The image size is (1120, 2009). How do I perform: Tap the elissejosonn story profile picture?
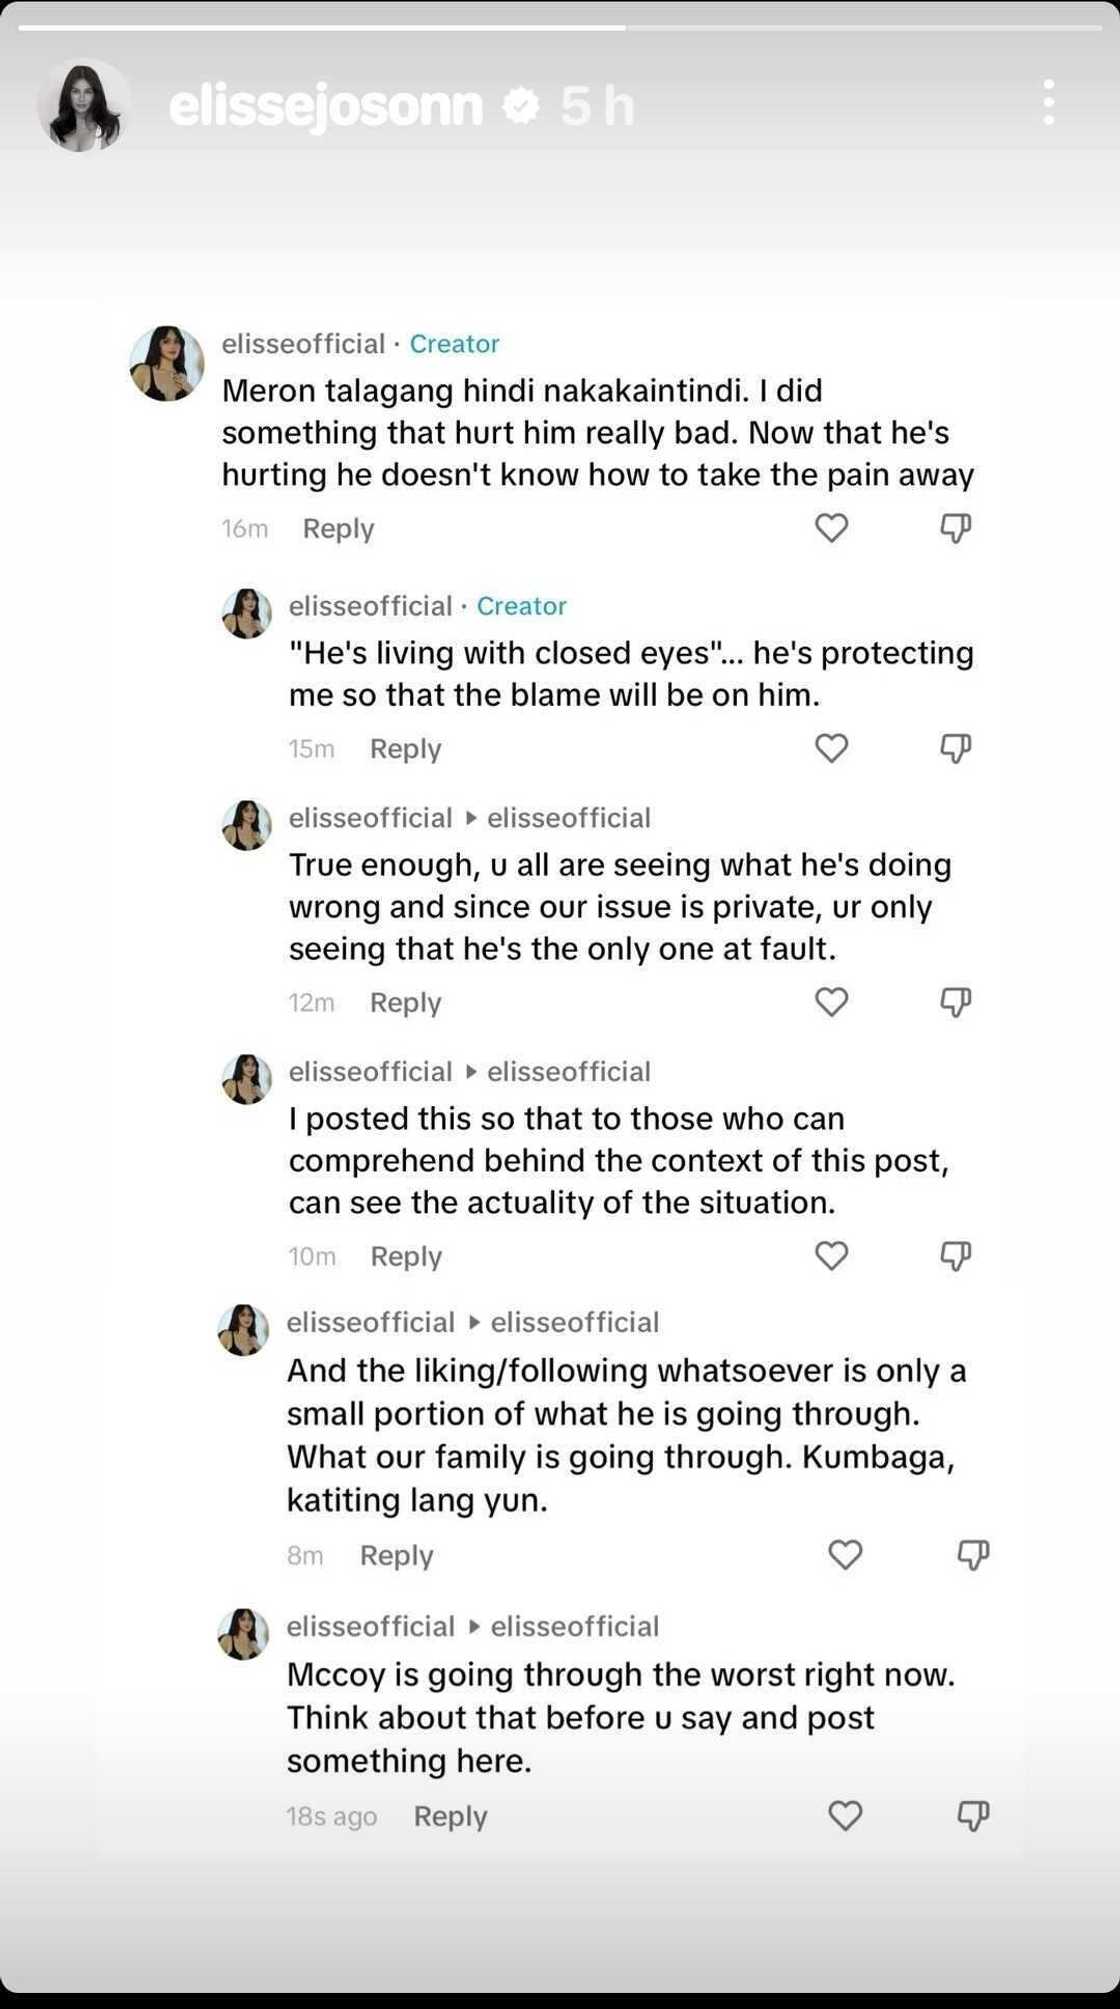(84, 106)
